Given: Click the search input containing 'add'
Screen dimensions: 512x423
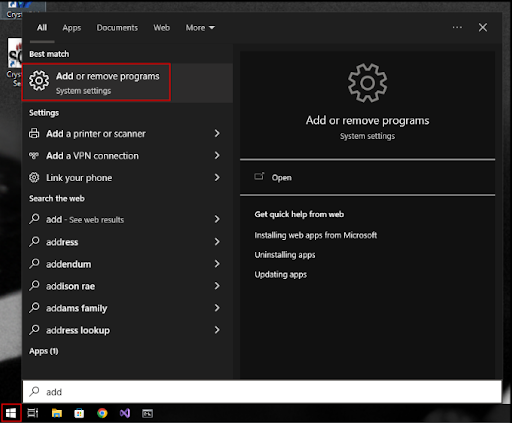Looking at the screenshot, I should coord(262,392).
